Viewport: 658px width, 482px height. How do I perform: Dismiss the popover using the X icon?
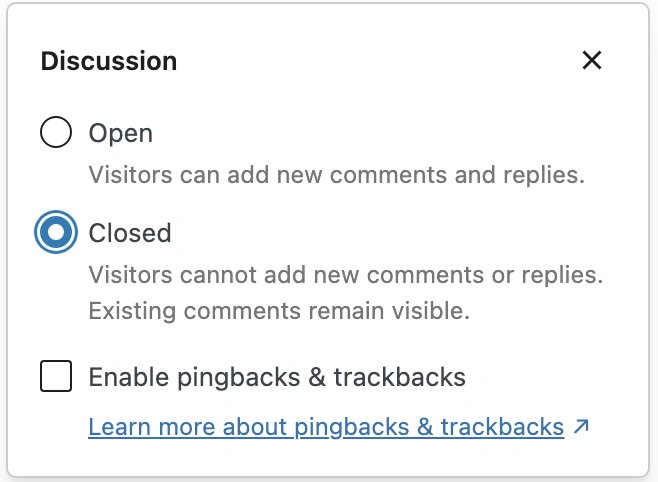592,61
